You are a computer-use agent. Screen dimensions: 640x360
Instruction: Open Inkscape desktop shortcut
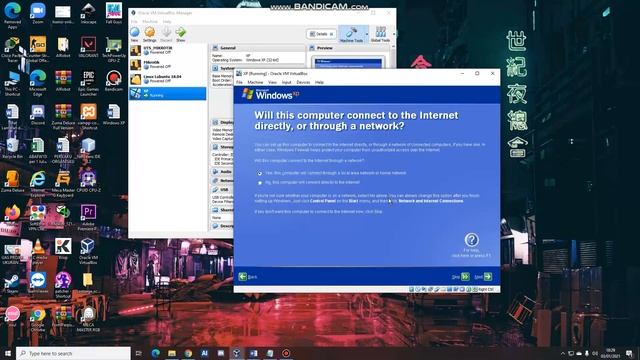pyautogui.click(x=88, y=14)
